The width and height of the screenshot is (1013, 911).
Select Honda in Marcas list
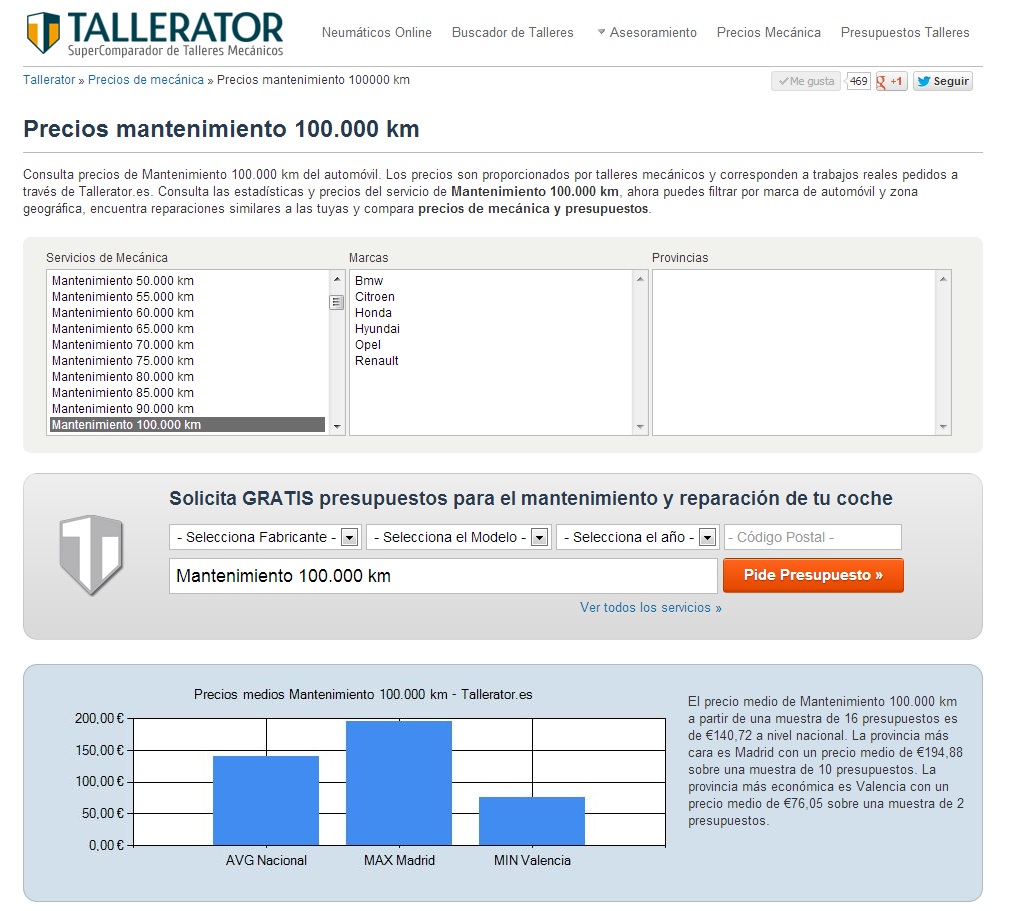(373, 313)
